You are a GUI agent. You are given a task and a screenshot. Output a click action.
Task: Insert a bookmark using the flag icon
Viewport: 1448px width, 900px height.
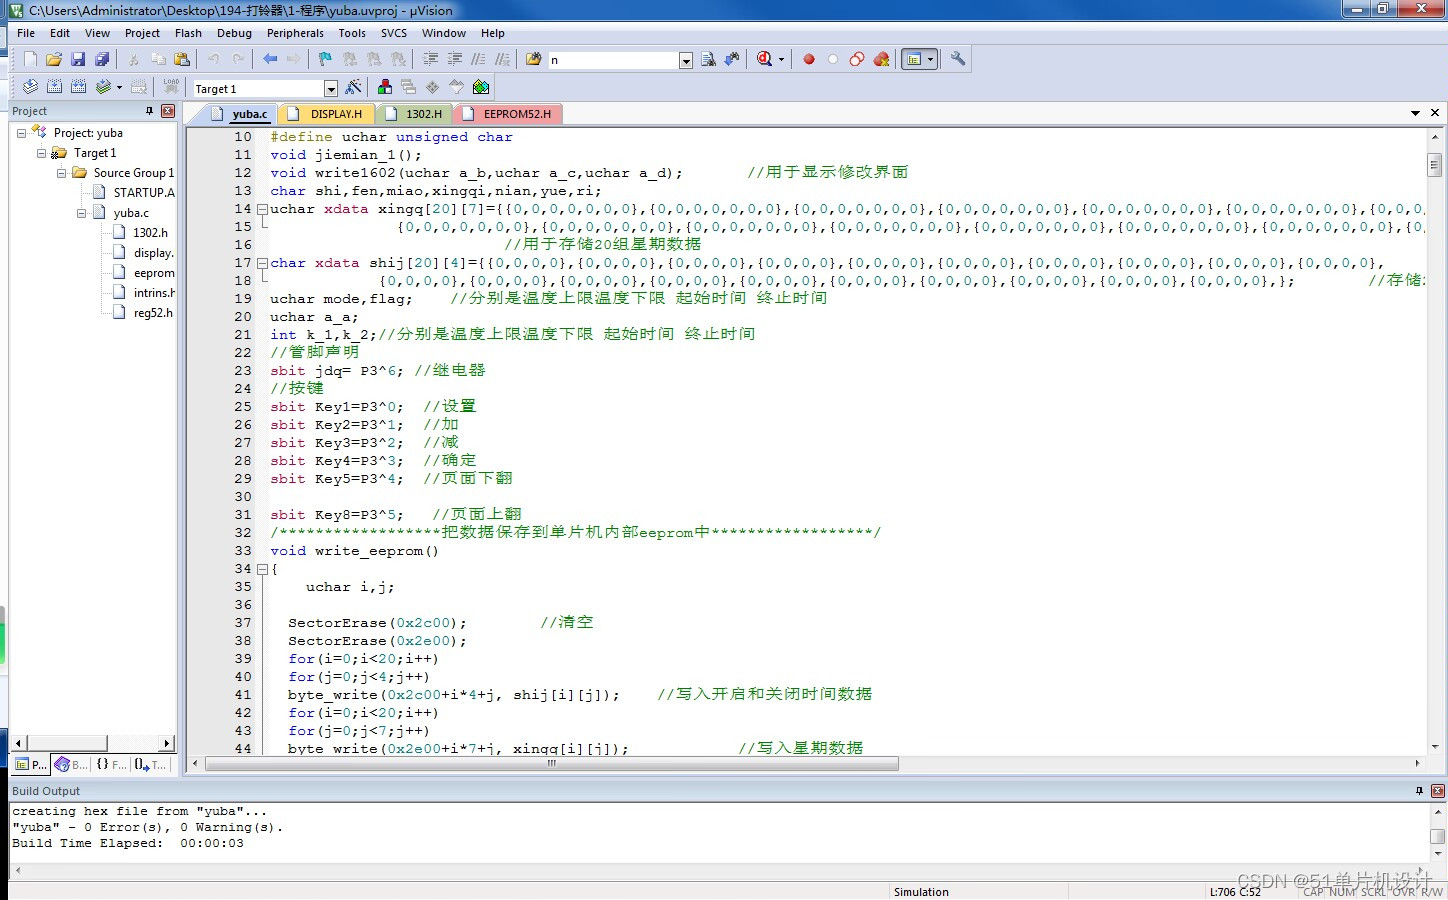(x=325, y=59)
